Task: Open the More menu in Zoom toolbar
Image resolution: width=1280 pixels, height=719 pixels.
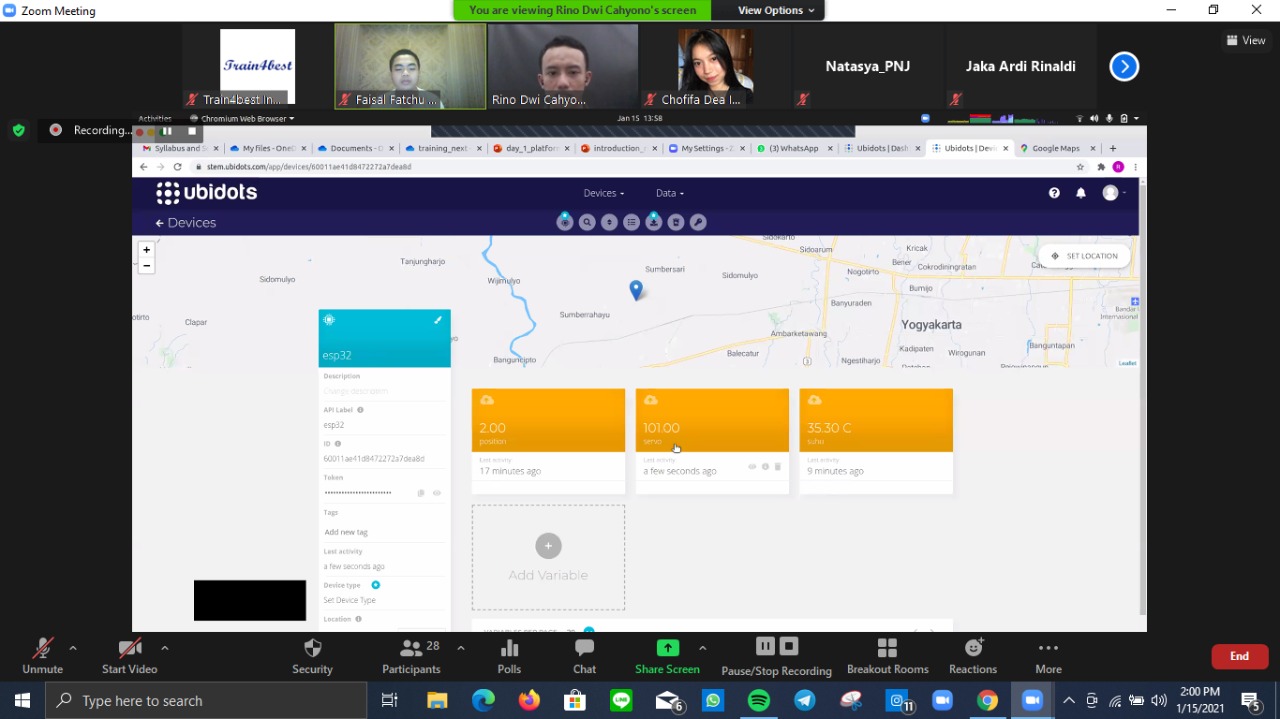Action: (1048, 656)
